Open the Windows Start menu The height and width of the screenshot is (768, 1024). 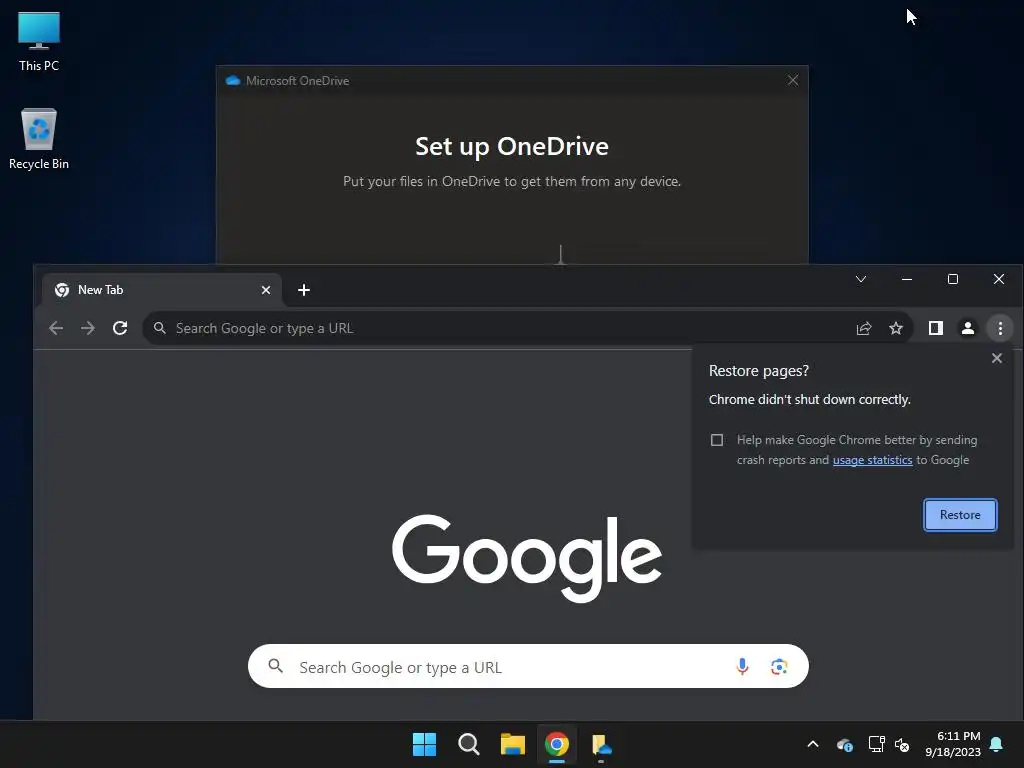(x=424, y=744)
